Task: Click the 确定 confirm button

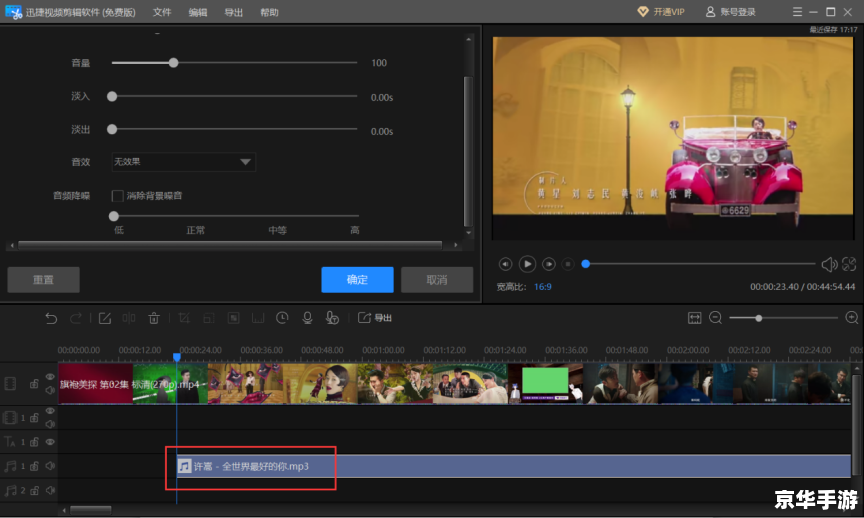Action: click(357, 280)
